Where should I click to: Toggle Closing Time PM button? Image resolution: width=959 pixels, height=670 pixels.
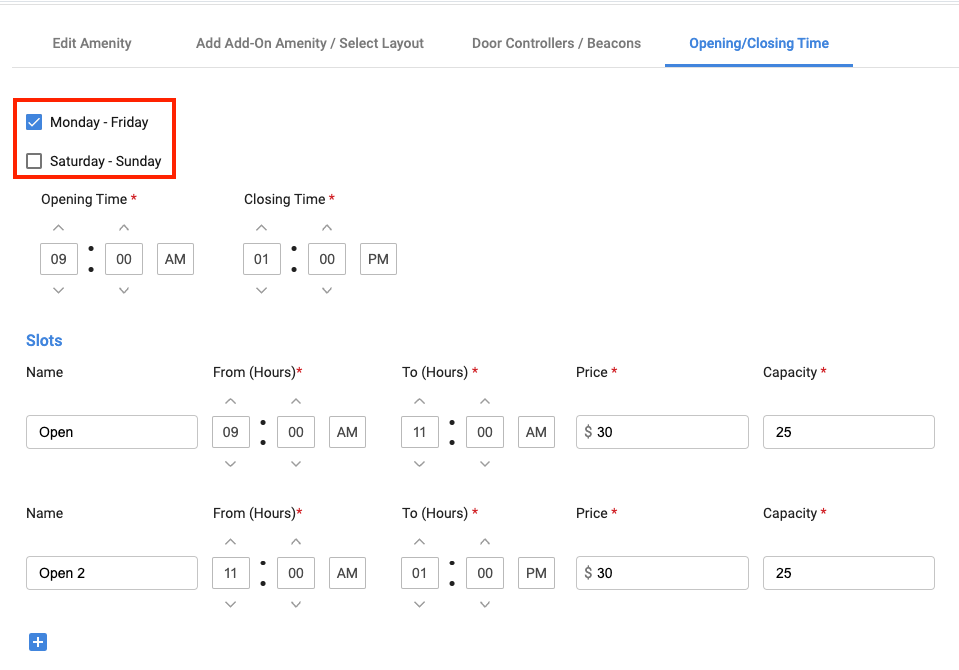click(379, 259)
